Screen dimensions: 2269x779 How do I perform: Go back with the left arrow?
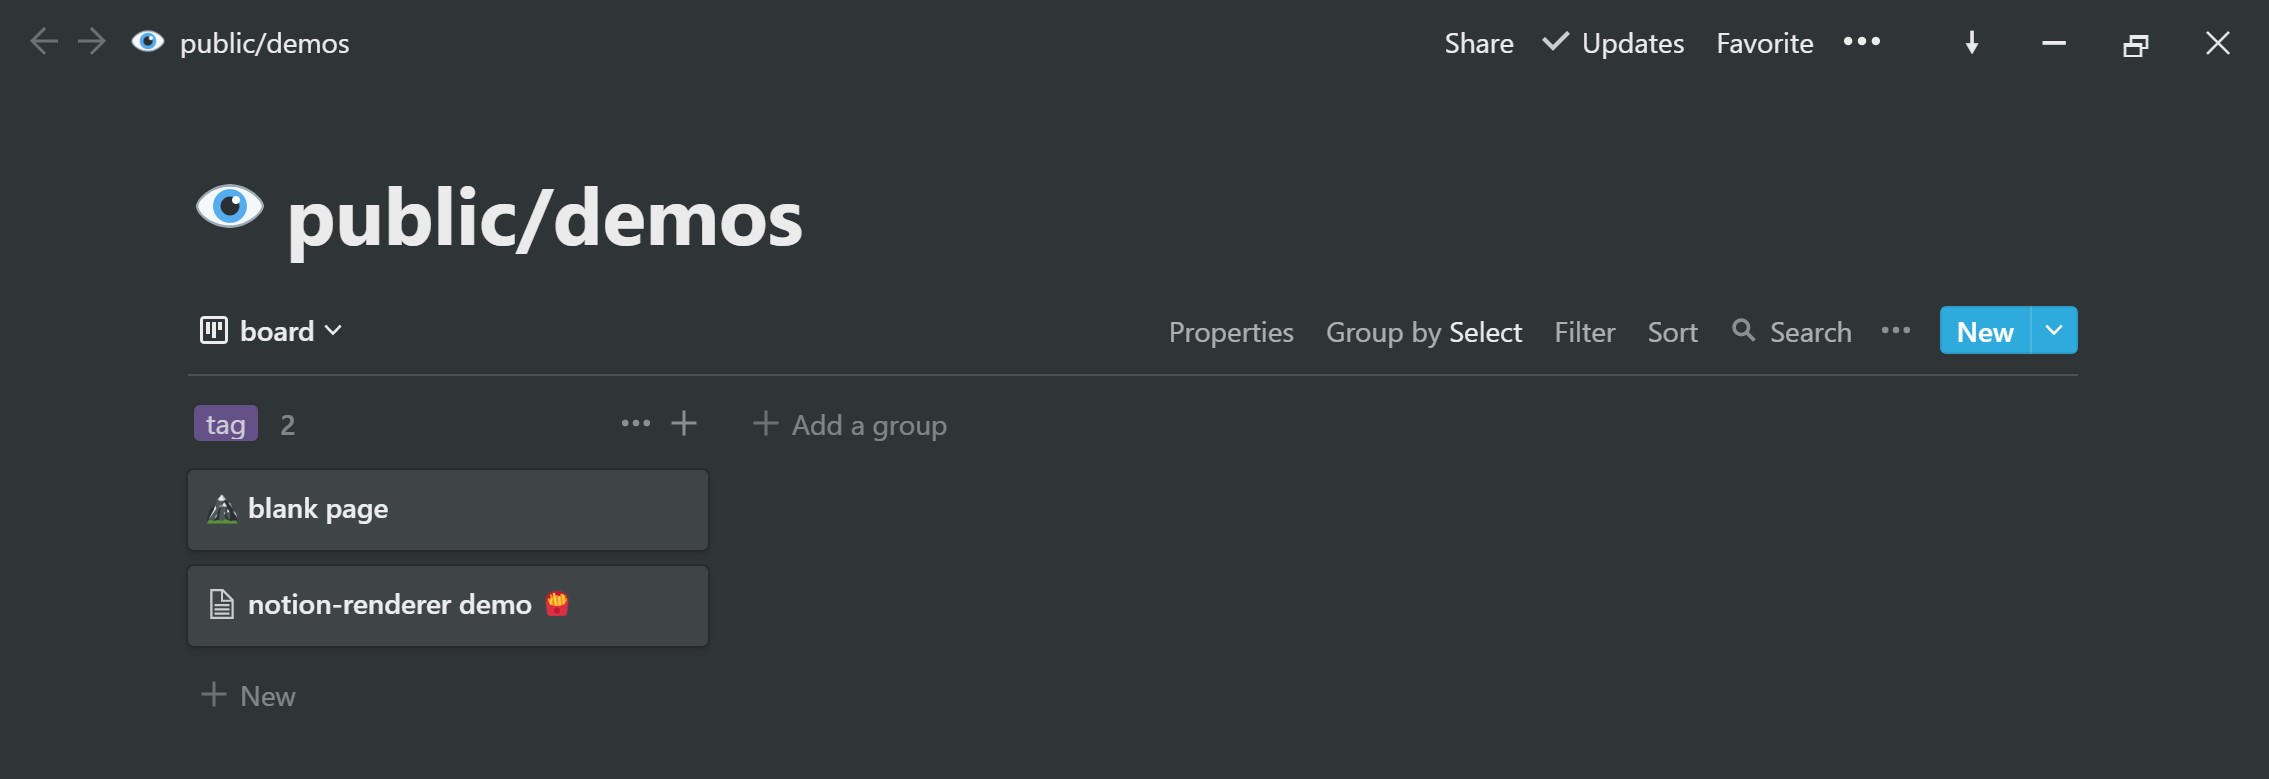point(44,42)
